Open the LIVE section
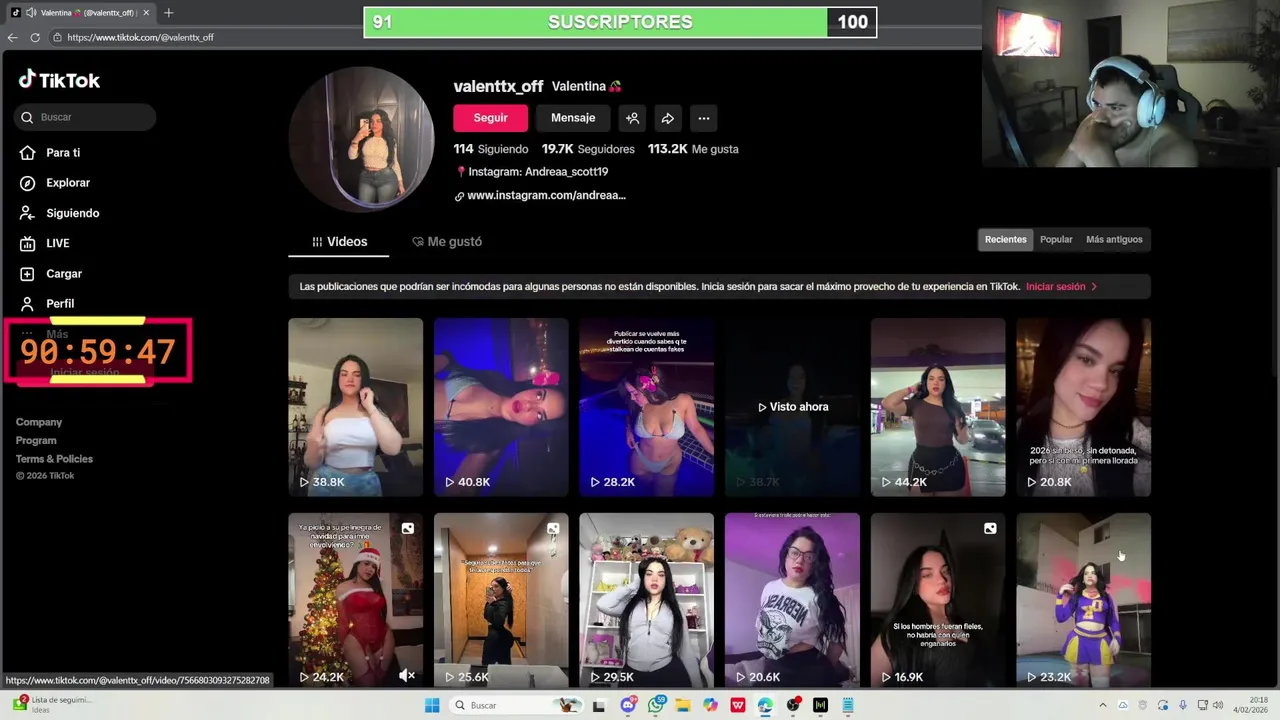This screenshot has height=720, width=1280. click(45, 243)
